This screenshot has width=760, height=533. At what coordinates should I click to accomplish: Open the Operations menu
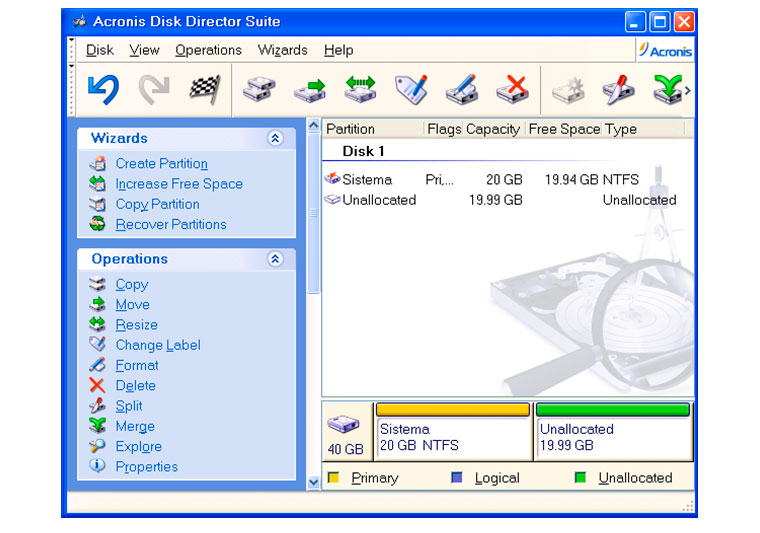(208, 50)
